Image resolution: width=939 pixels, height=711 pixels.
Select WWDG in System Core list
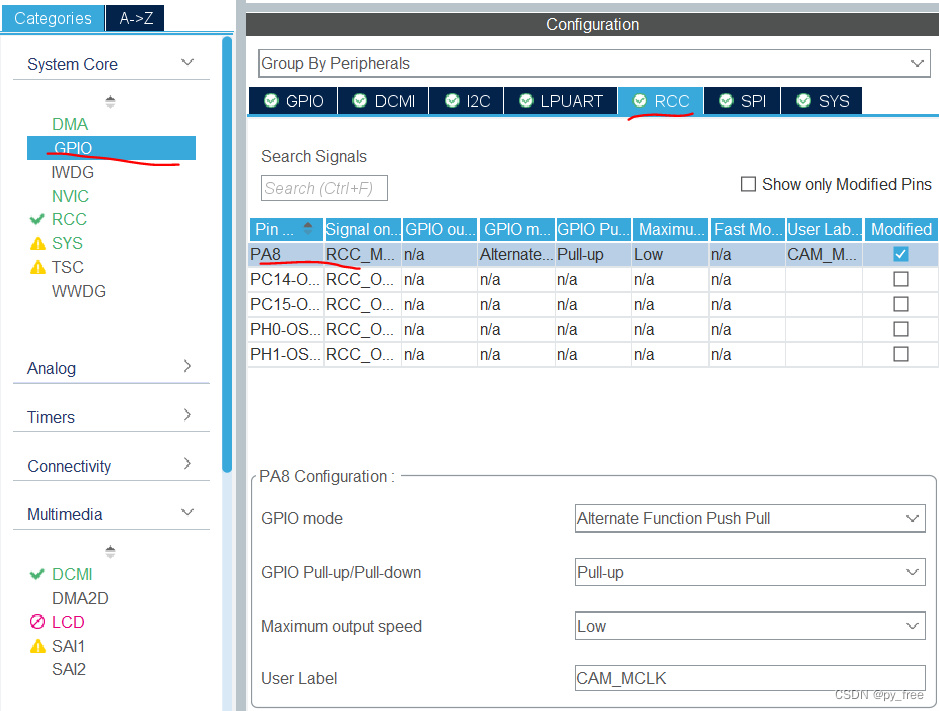point(78,291)
